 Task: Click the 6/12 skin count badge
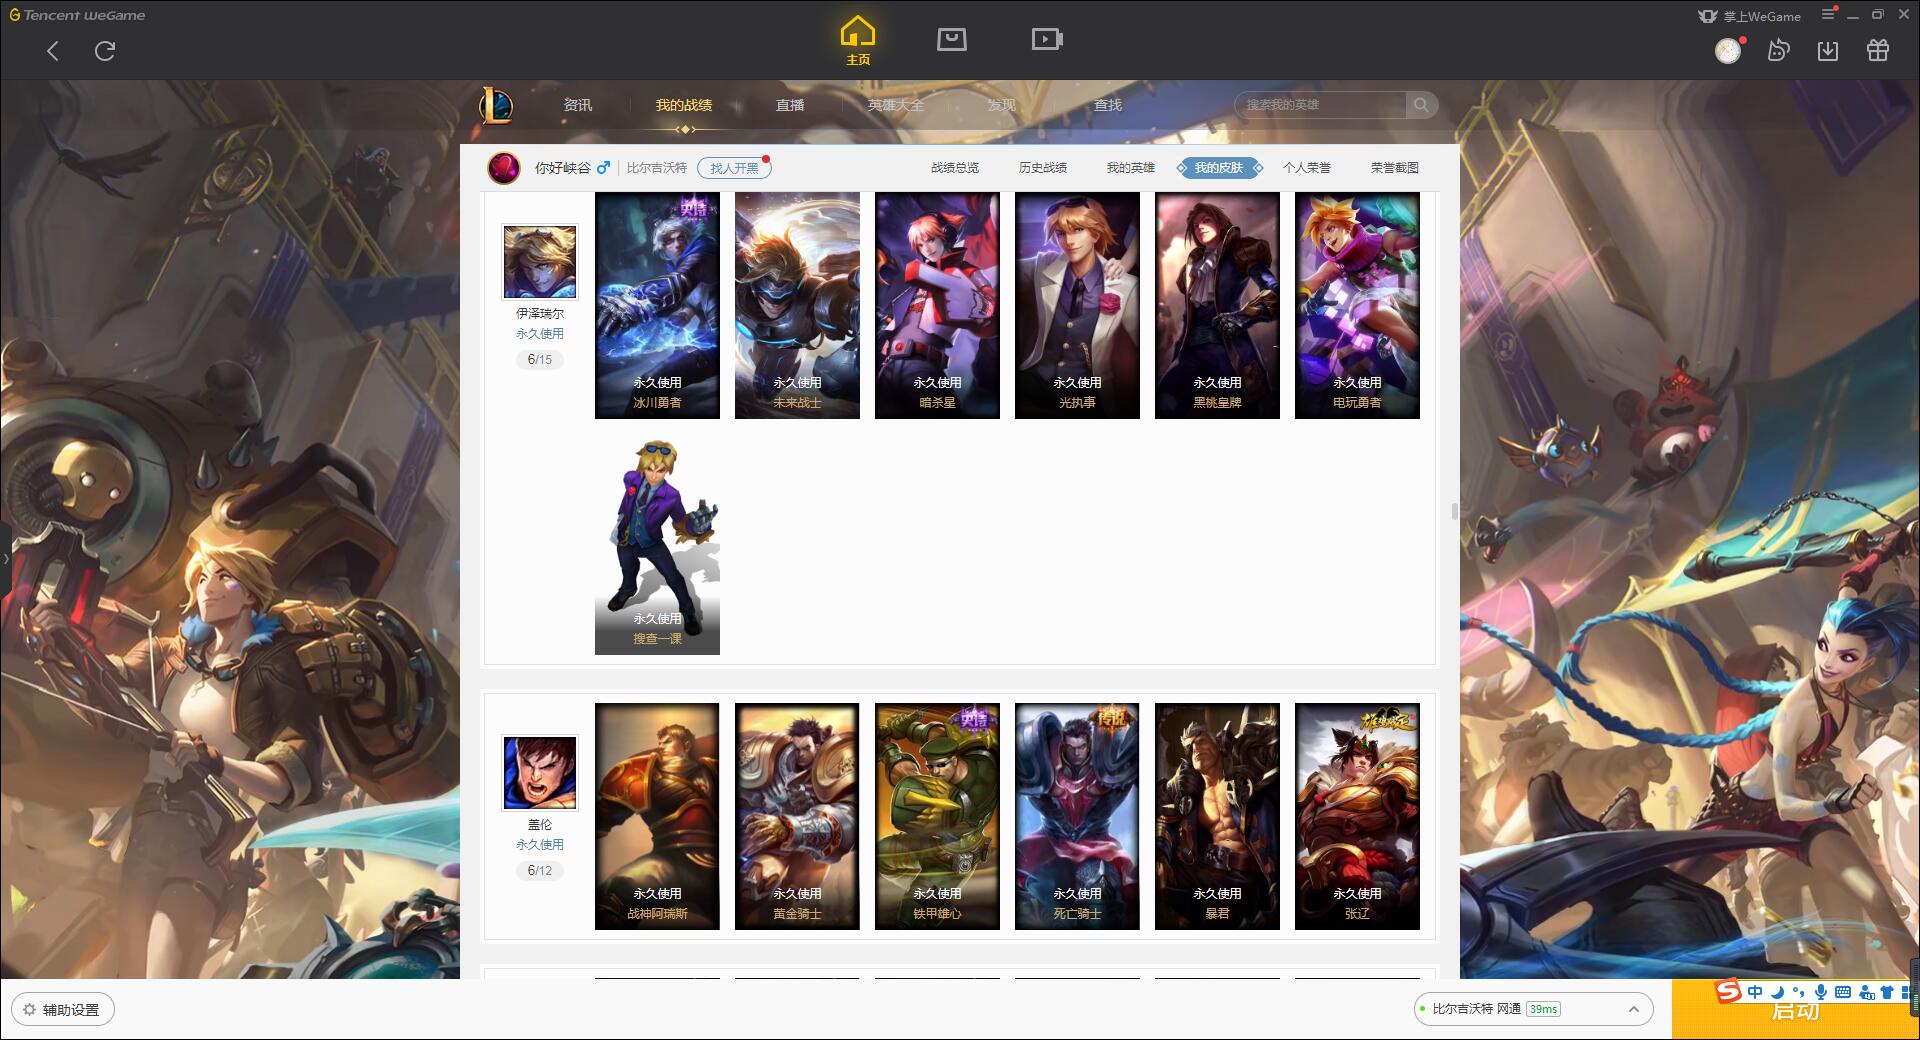[540, 871]
